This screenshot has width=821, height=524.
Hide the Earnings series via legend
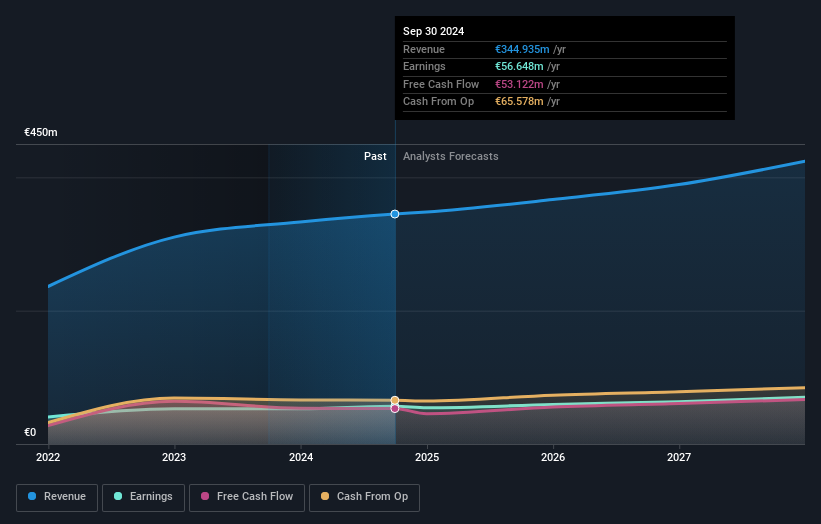(x=143, y=497)
